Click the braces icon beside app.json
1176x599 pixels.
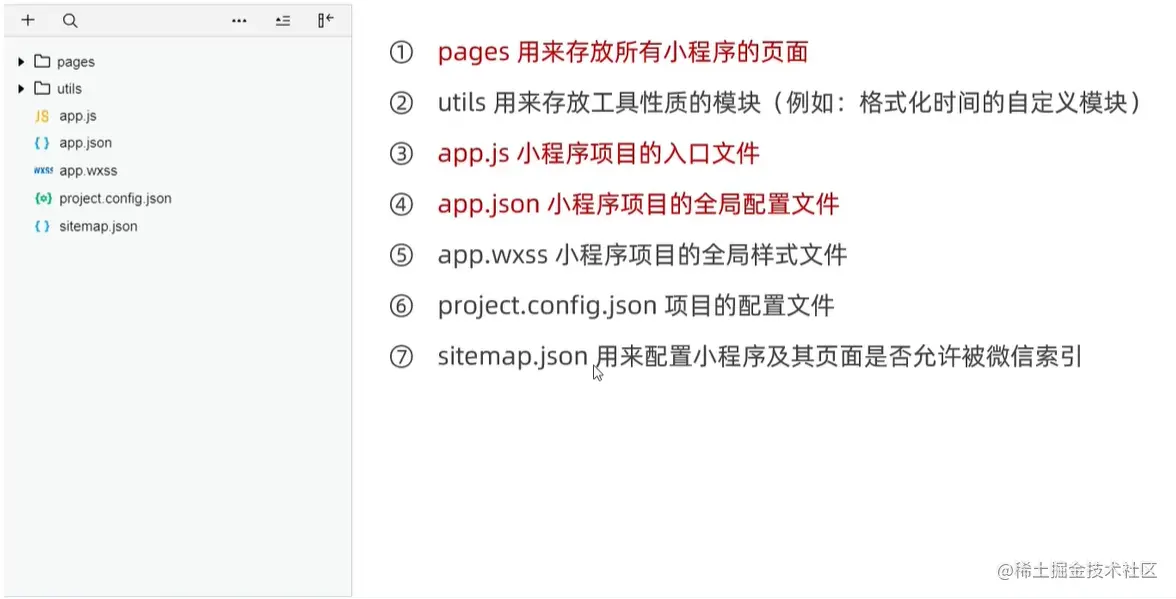coord(42,143)
